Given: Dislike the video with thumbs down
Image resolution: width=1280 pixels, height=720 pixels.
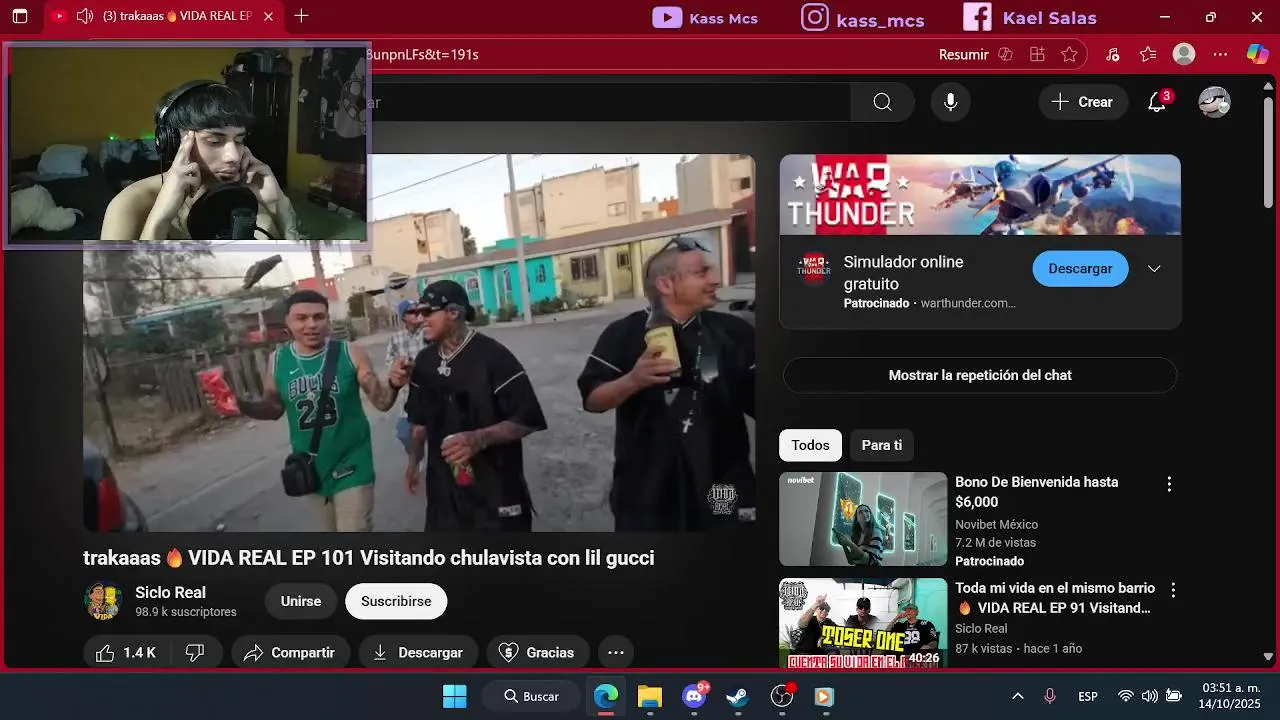Looking at the screenshot, I should (196, 652).
